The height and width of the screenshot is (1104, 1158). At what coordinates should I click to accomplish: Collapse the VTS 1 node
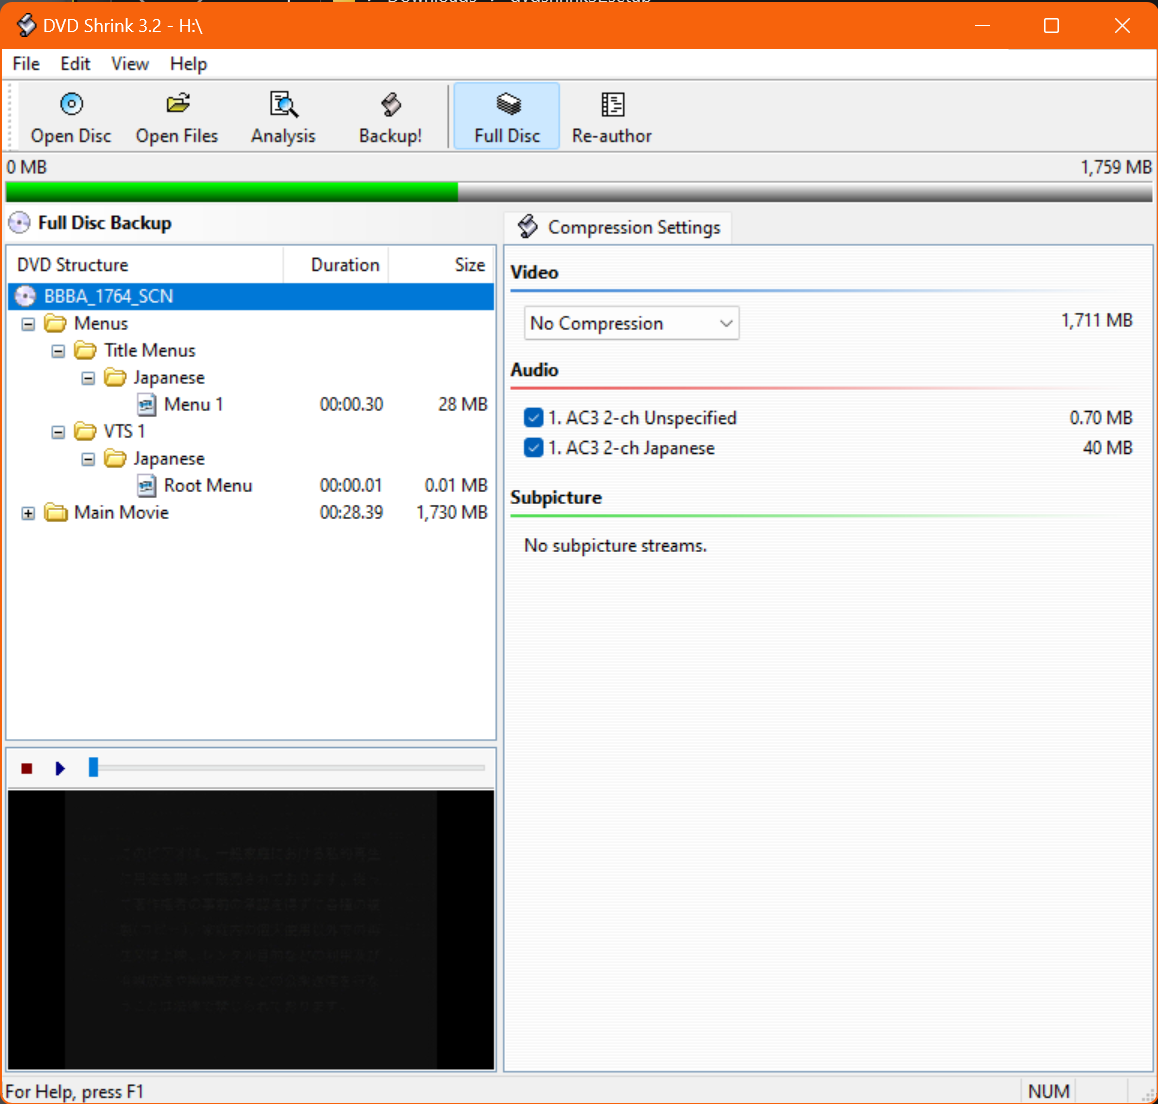point(58,432)
